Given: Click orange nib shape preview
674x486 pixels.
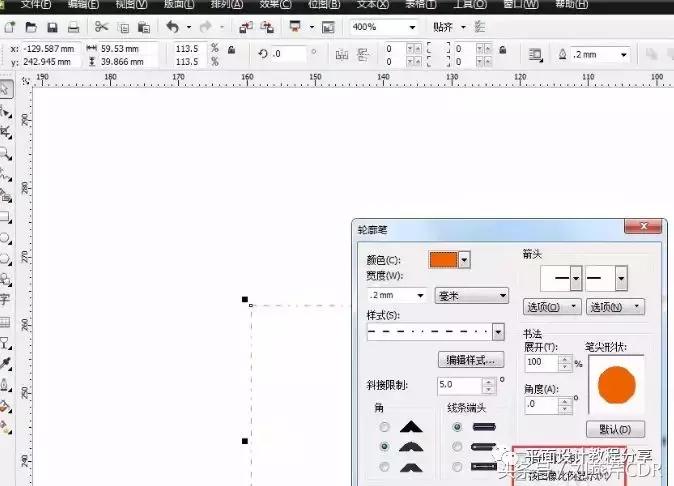Looking at the screenshot, I should click(x=616, y=385).
